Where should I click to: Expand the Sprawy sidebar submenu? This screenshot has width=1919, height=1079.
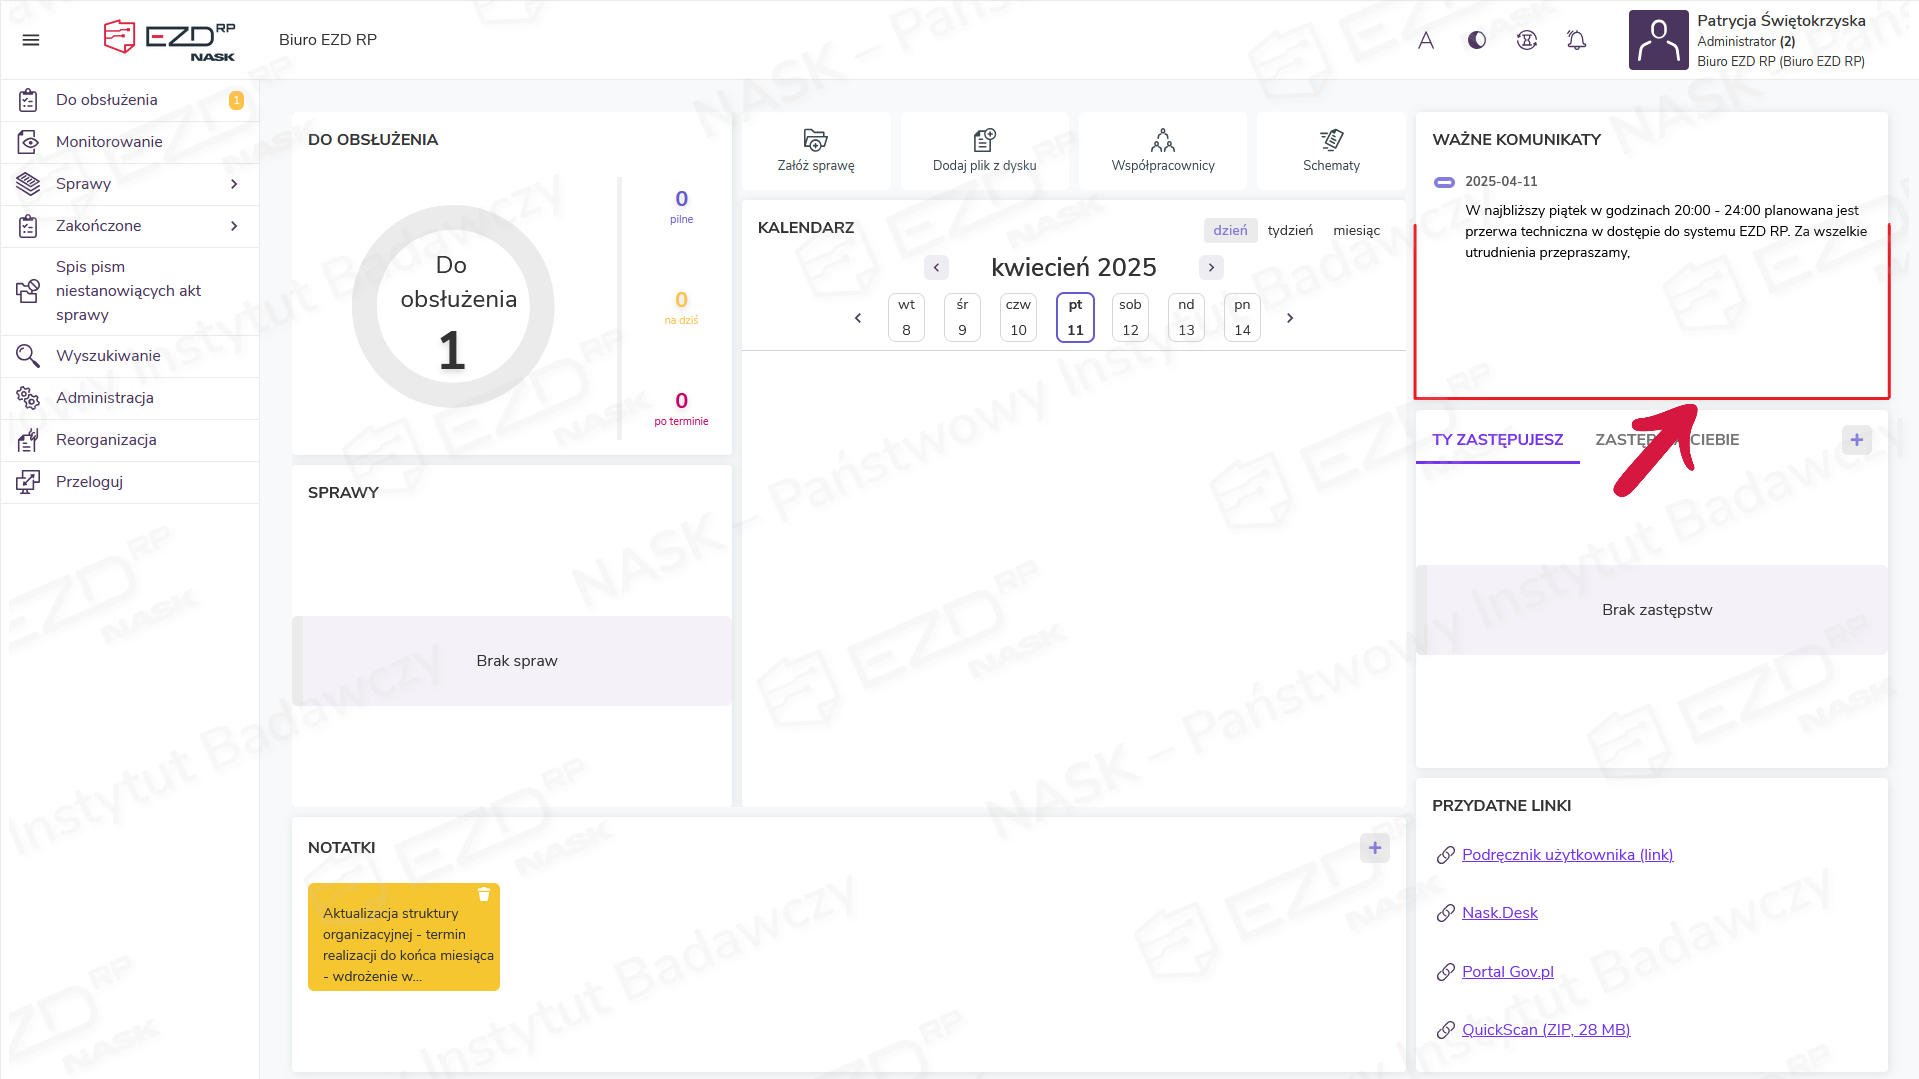[x=234, y=184]
